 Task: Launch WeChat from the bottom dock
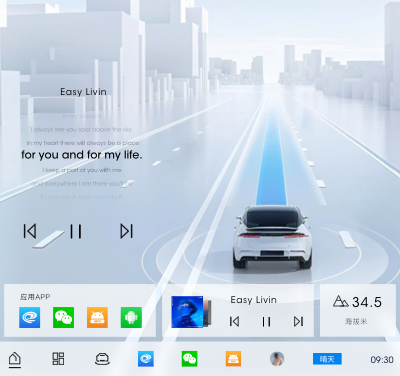point(190,359)
